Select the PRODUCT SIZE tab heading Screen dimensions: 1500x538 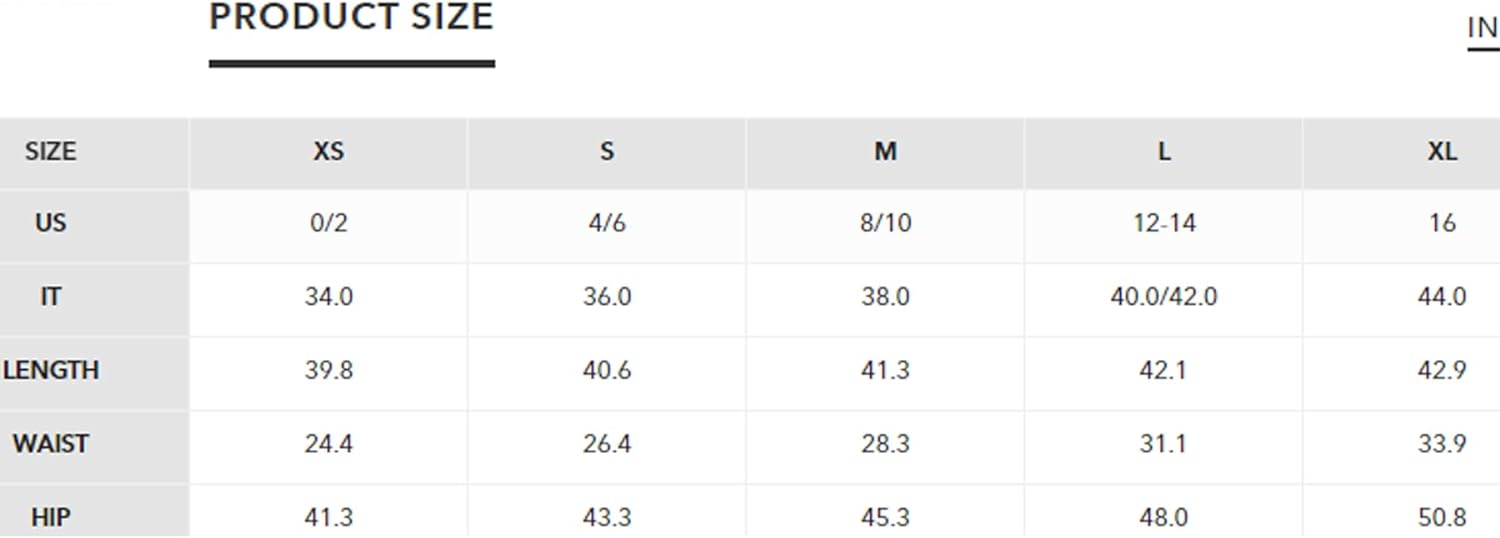click(352, 18)
